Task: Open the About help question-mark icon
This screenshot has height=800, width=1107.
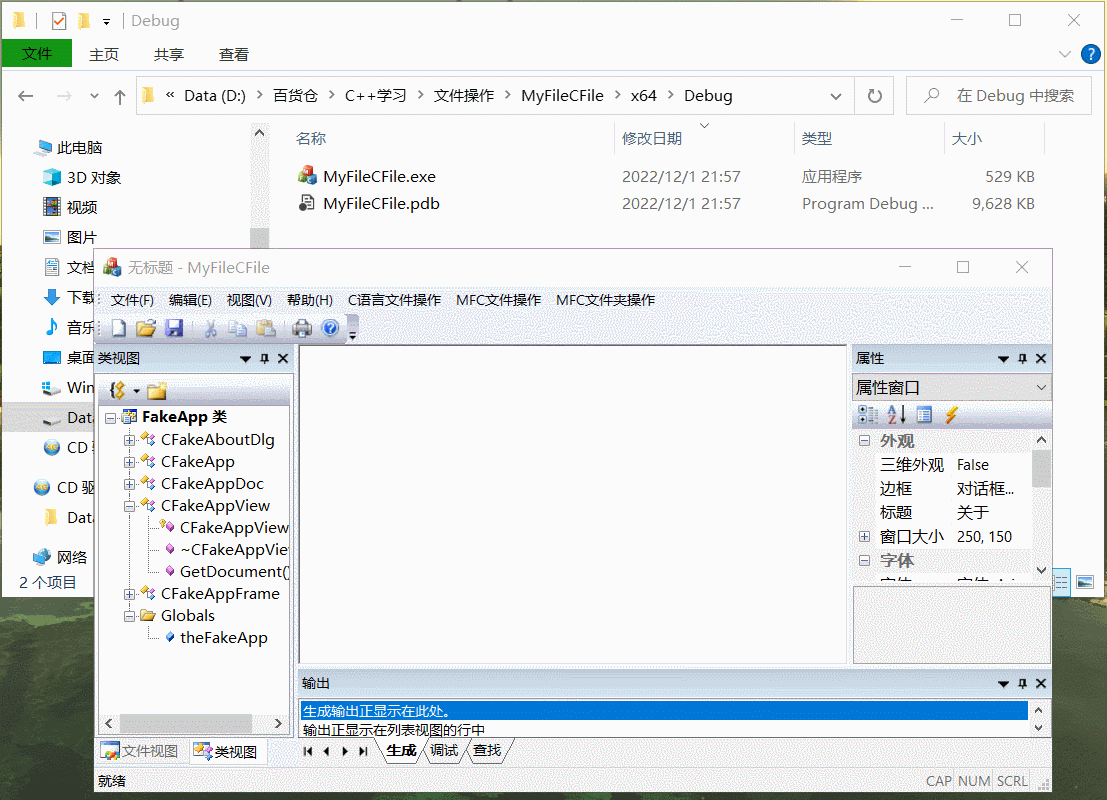Action: tap(329, 328)
